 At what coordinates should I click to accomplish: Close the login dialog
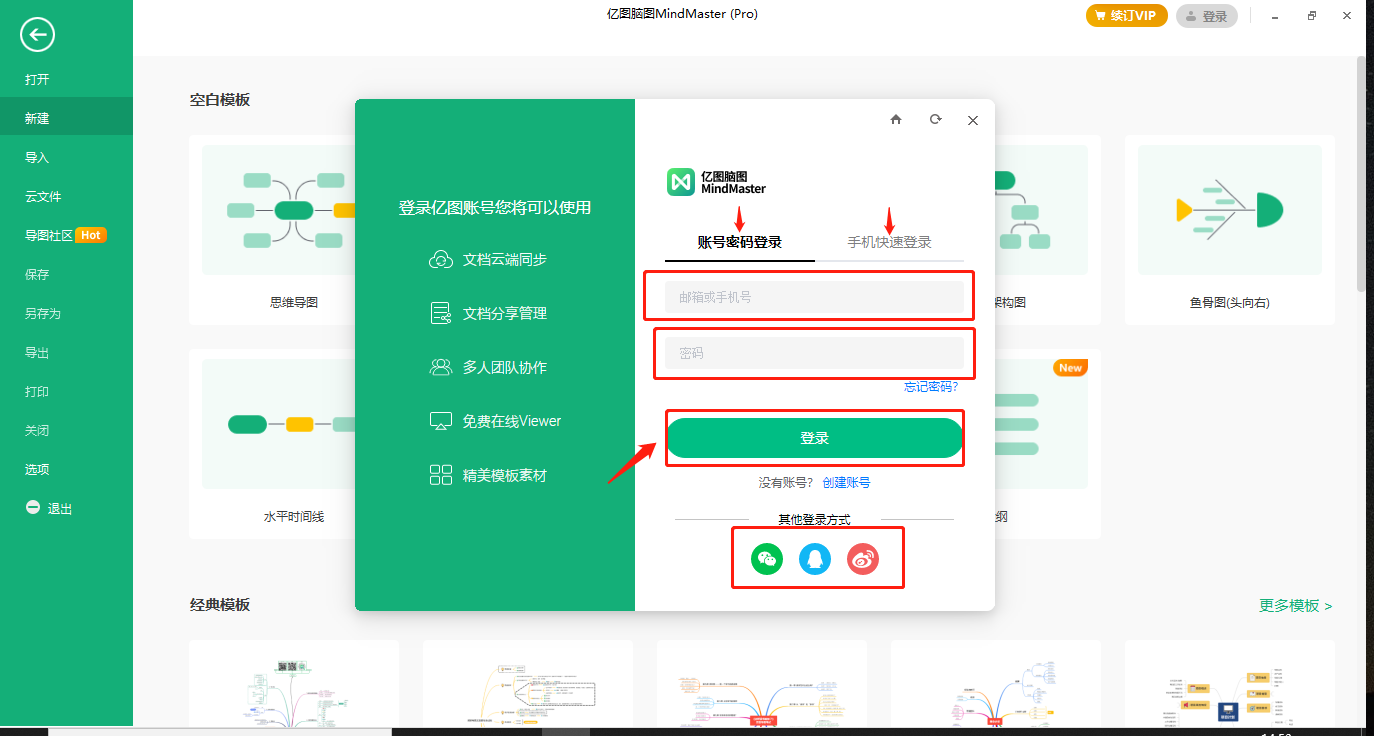click(973, 120)
